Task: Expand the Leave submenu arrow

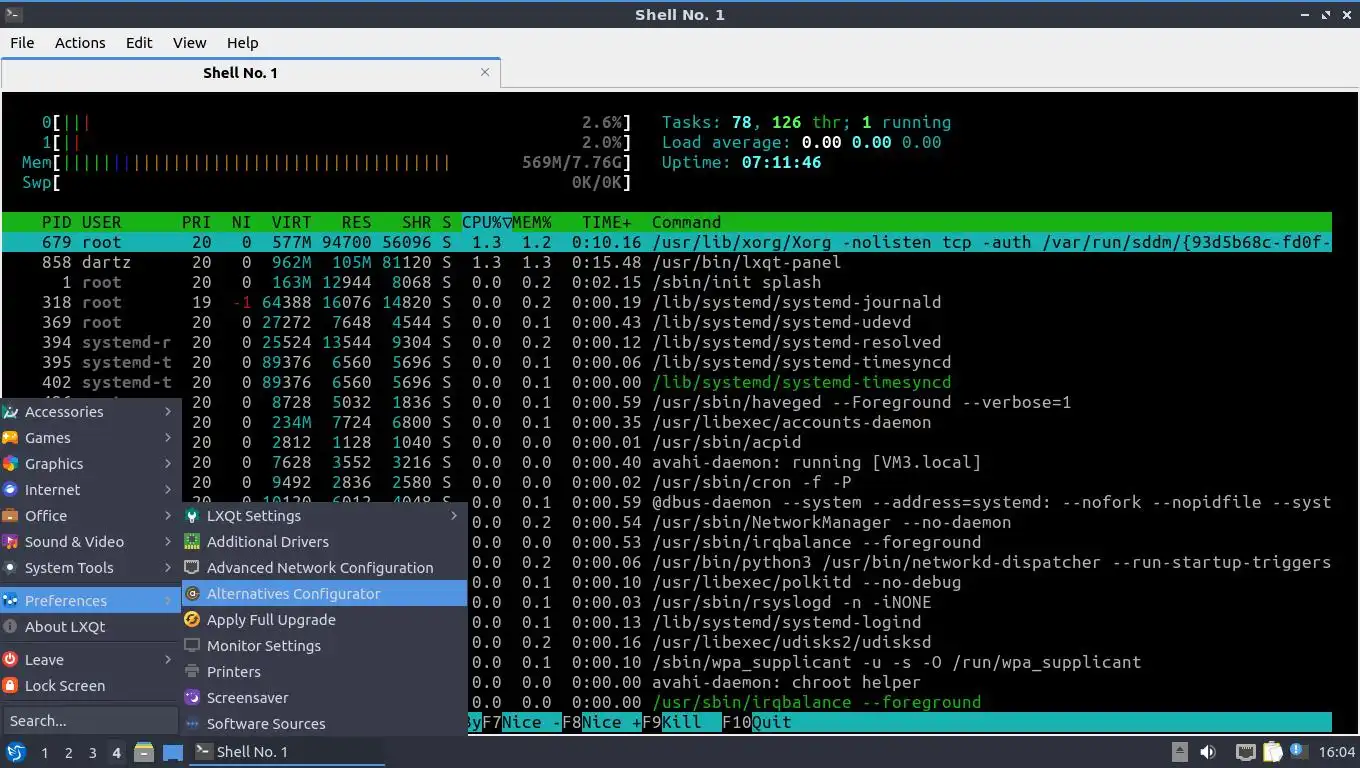Action: [168, 660]
